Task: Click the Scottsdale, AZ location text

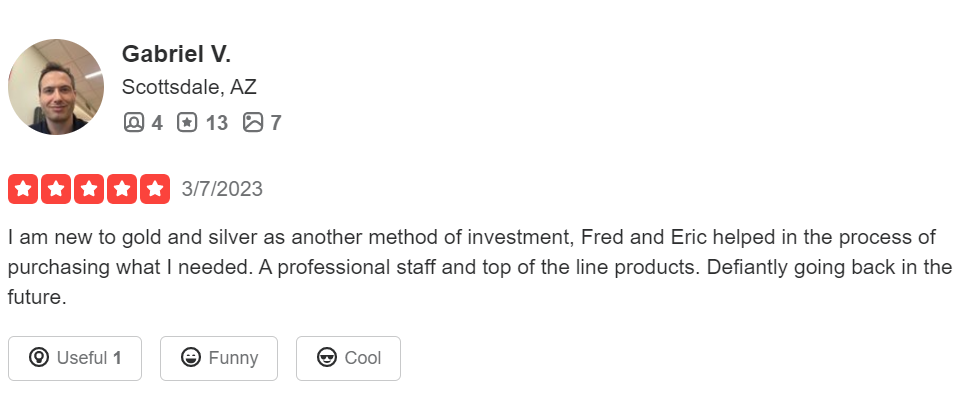Action: (x=189, y=87)
